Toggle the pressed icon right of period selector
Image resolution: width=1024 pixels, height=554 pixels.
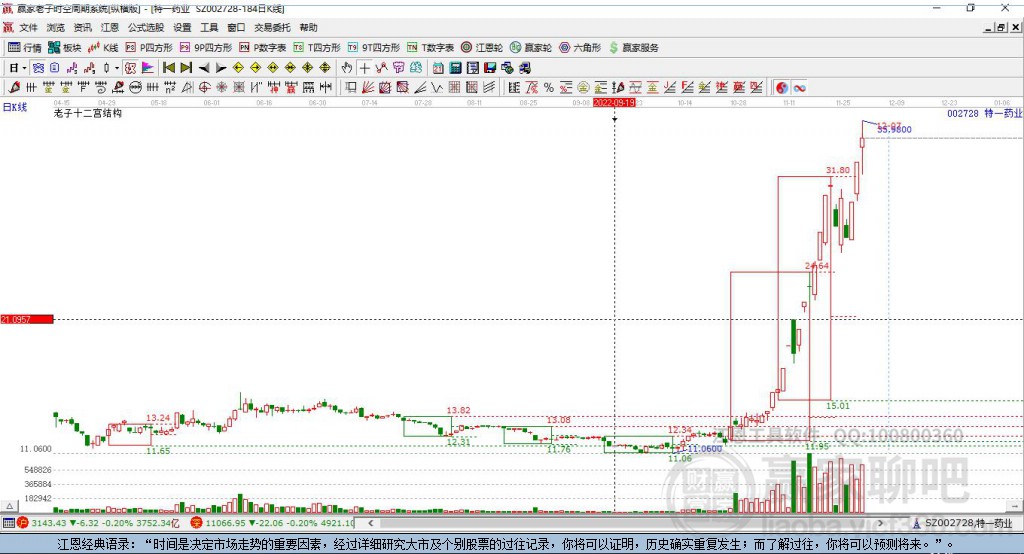pos(39,67)
